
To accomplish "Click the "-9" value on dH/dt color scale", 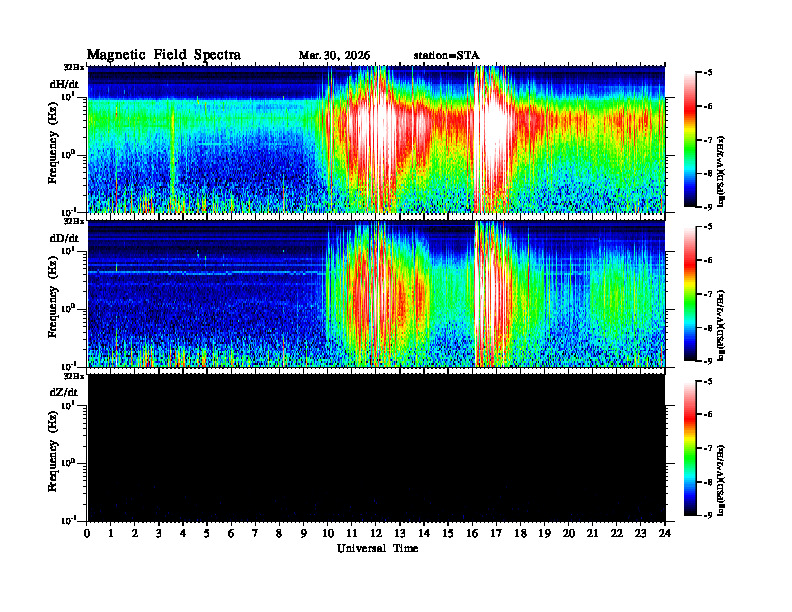I will [x=708, y=207].
